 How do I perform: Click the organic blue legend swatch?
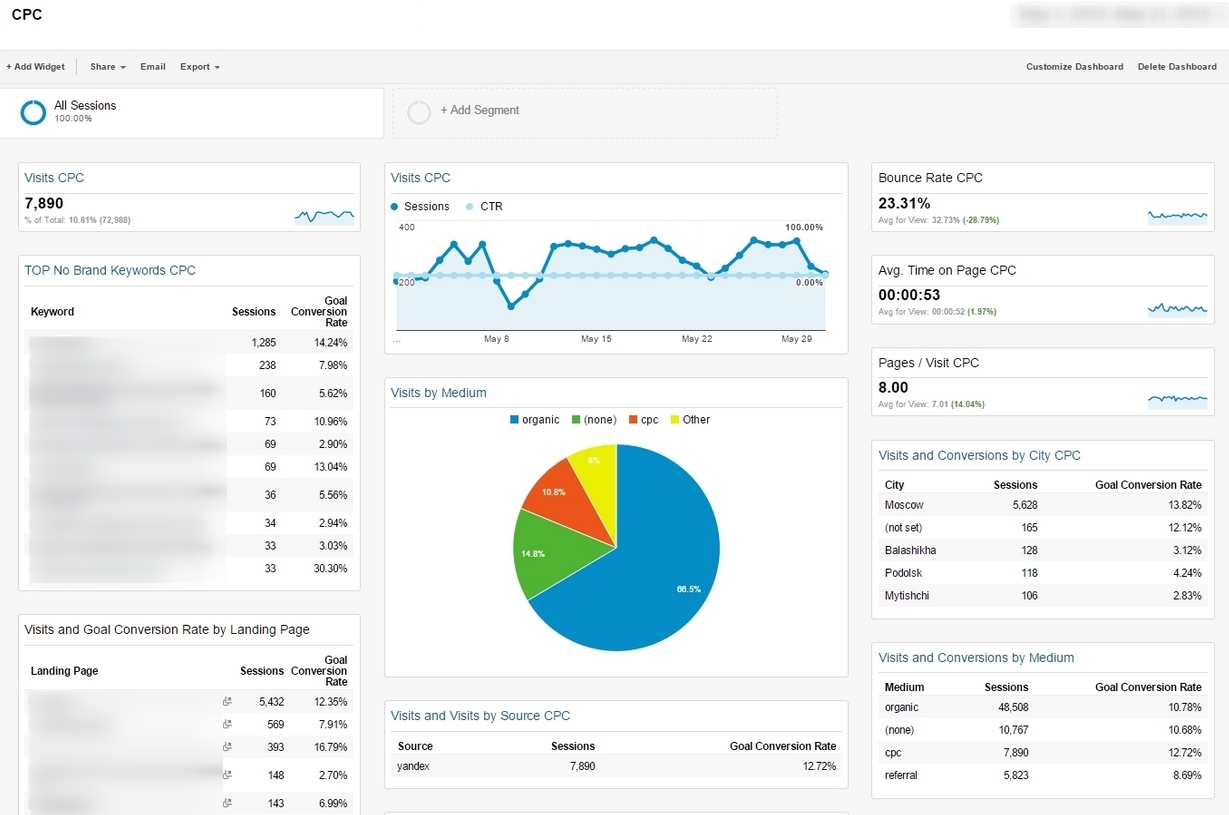[514, 420]
